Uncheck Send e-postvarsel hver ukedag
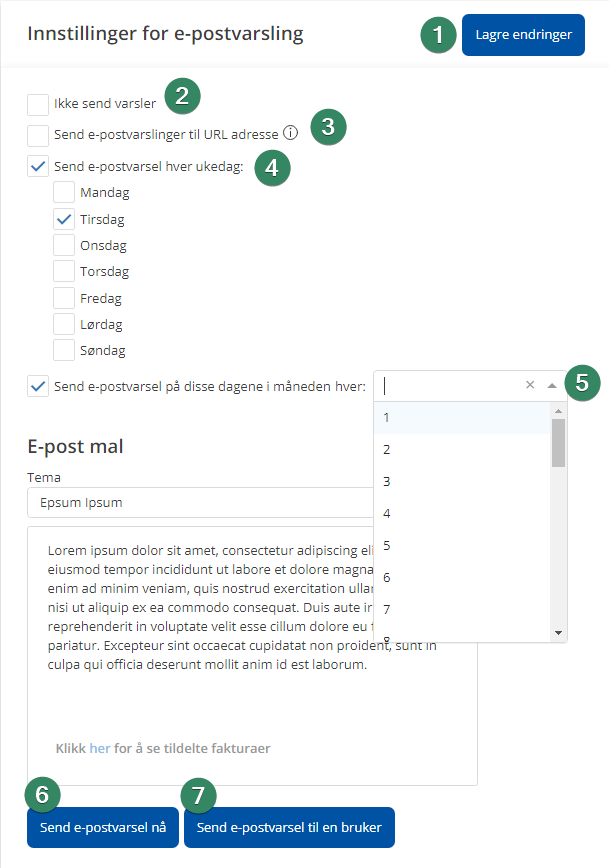This screenshot has width=609, height=868. tap(38, 166)
